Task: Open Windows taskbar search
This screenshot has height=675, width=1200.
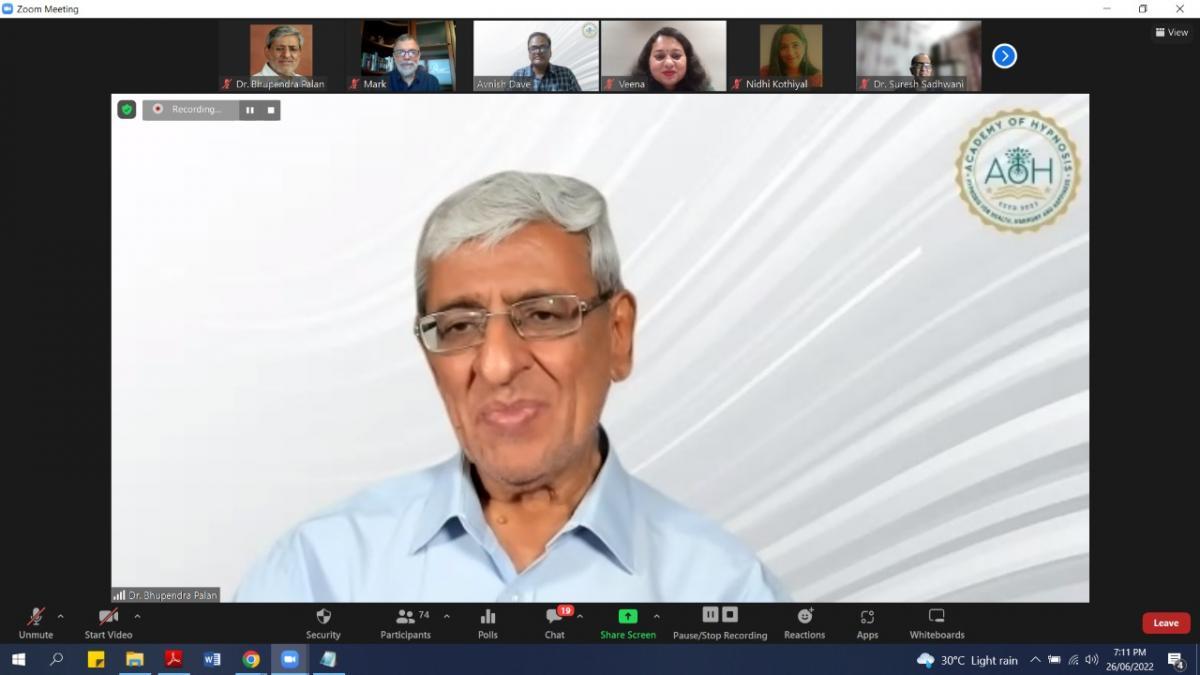Action: [x=57, y=659]
